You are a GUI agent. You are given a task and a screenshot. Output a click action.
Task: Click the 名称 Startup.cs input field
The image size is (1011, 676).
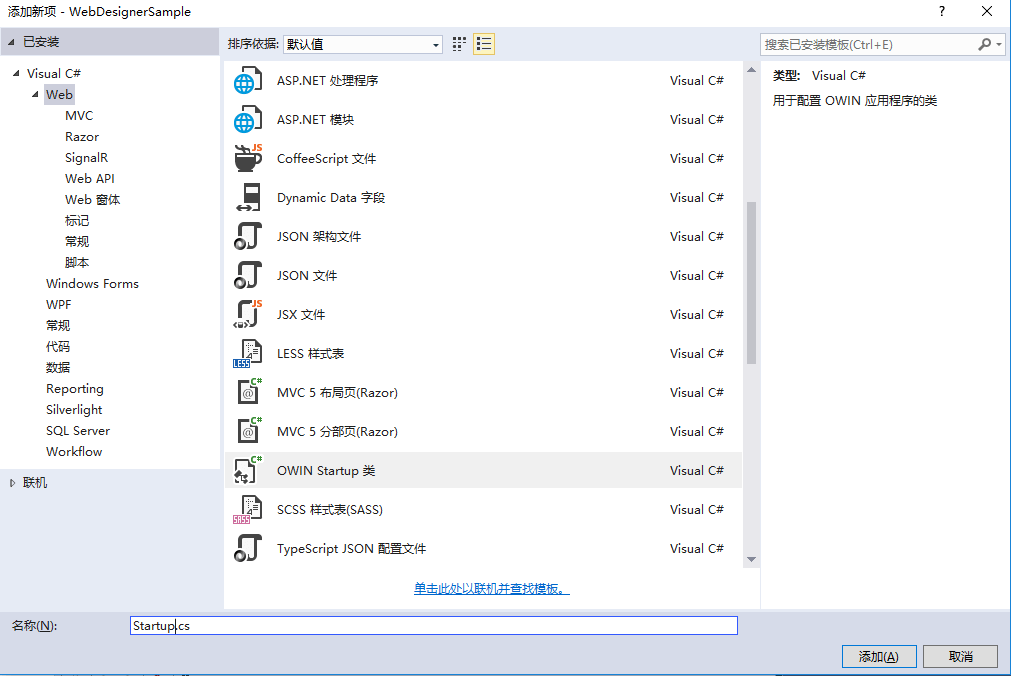coord(434,626)
